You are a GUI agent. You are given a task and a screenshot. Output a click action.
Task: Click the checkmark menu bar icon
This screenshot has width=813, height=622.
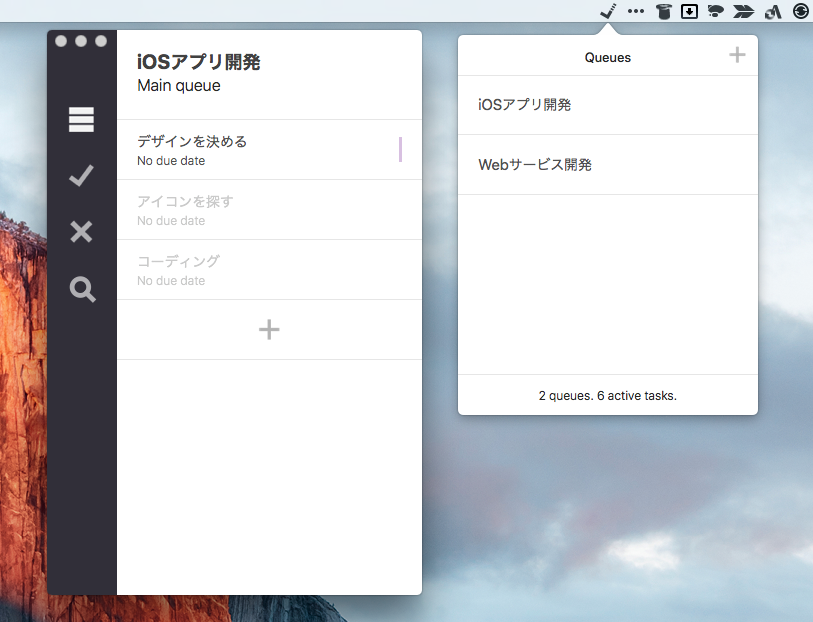608,11
